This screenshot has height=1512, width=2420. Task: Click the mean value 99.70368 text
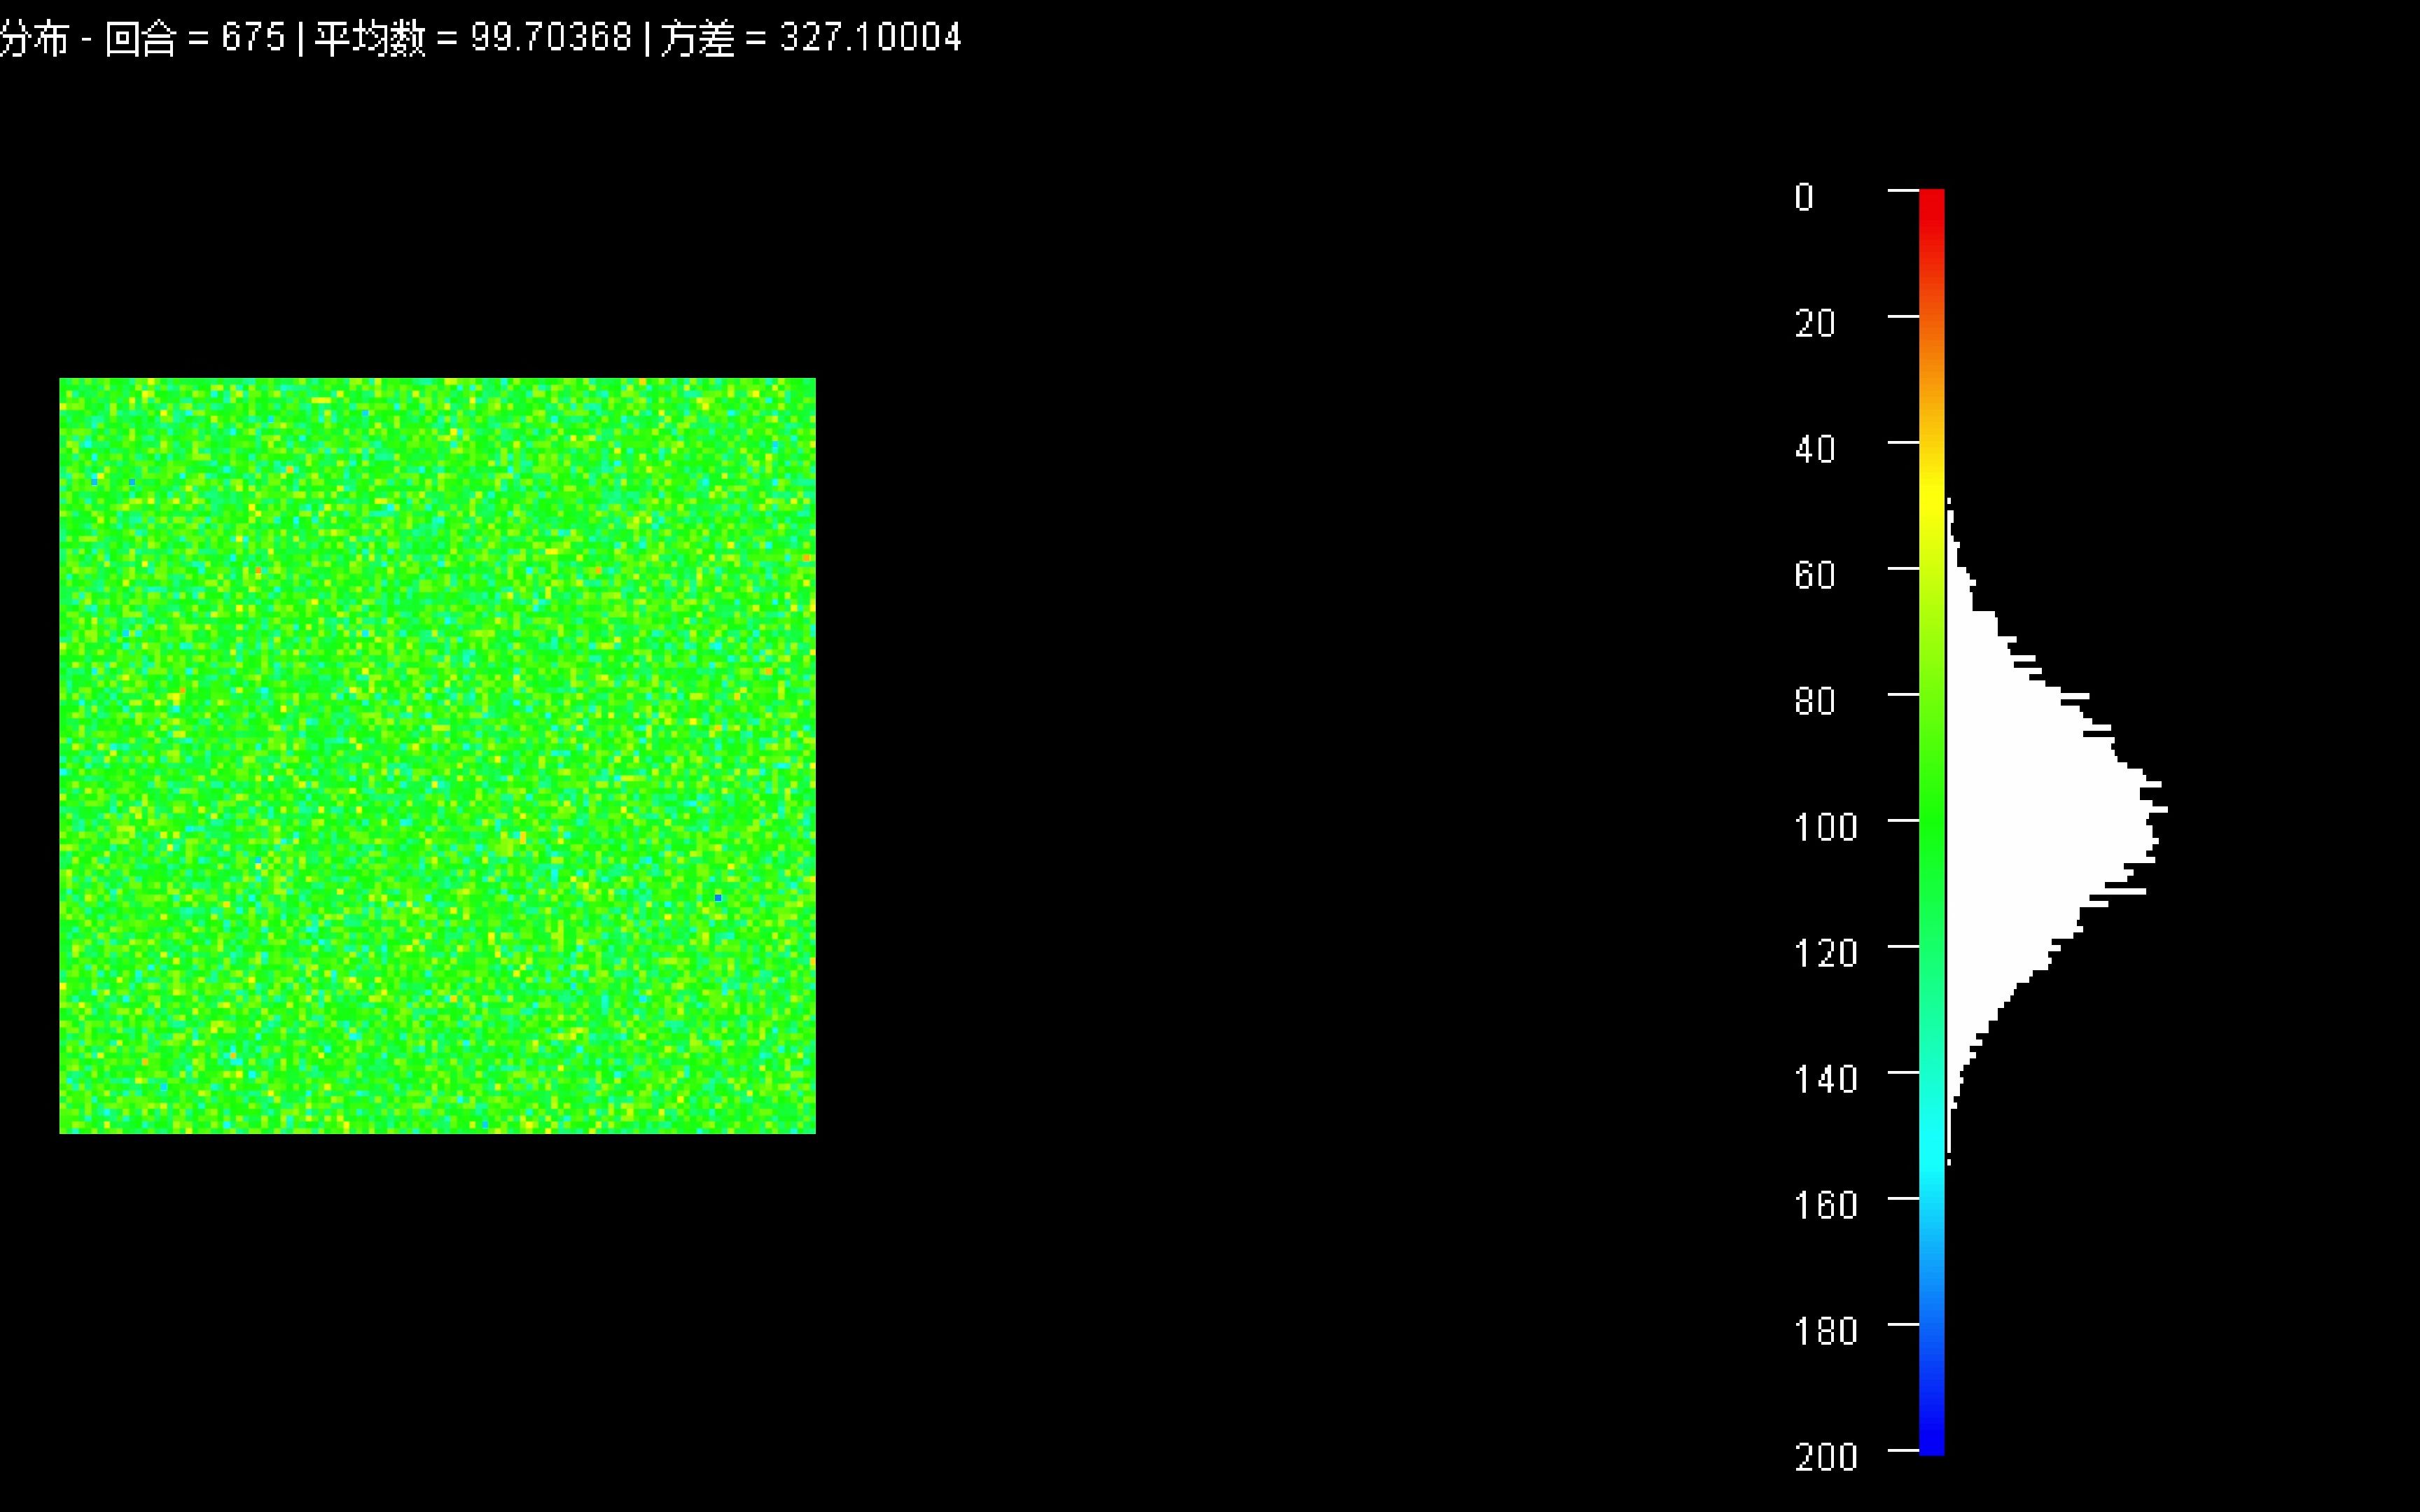click(551, 38)
